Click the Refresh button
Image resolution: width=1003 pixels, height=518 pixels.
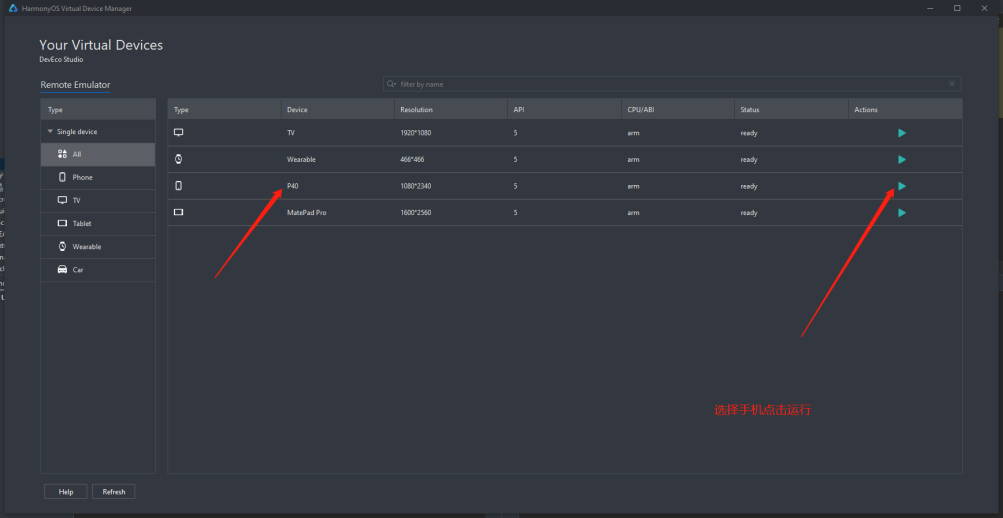pos(113,492)
